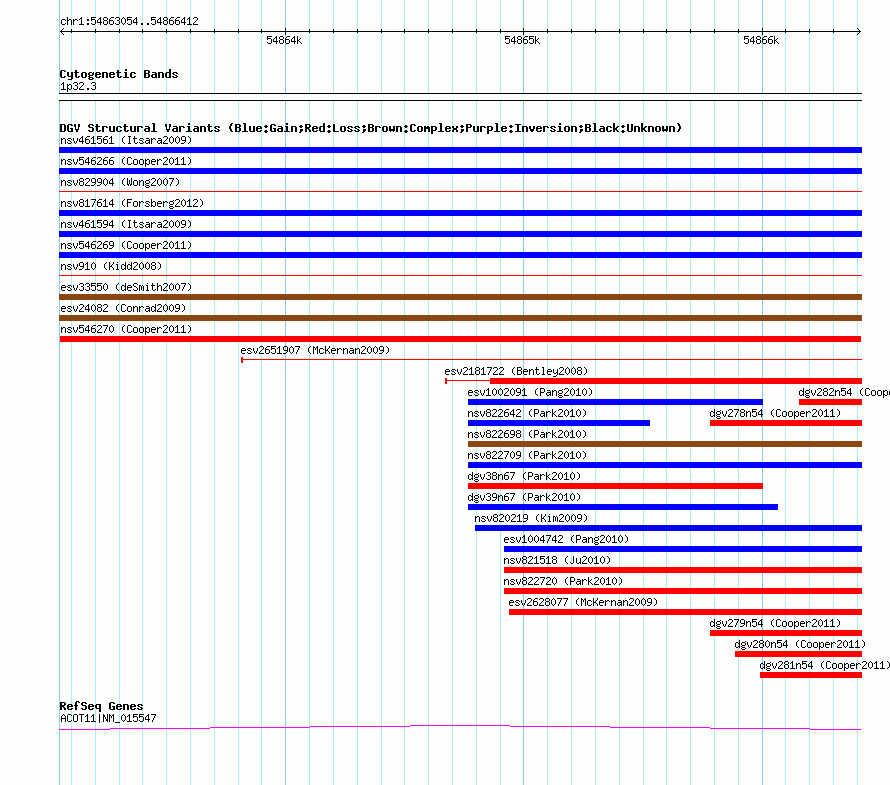Click the blue bar under nsv461561 (Itsara2009)

460,150
